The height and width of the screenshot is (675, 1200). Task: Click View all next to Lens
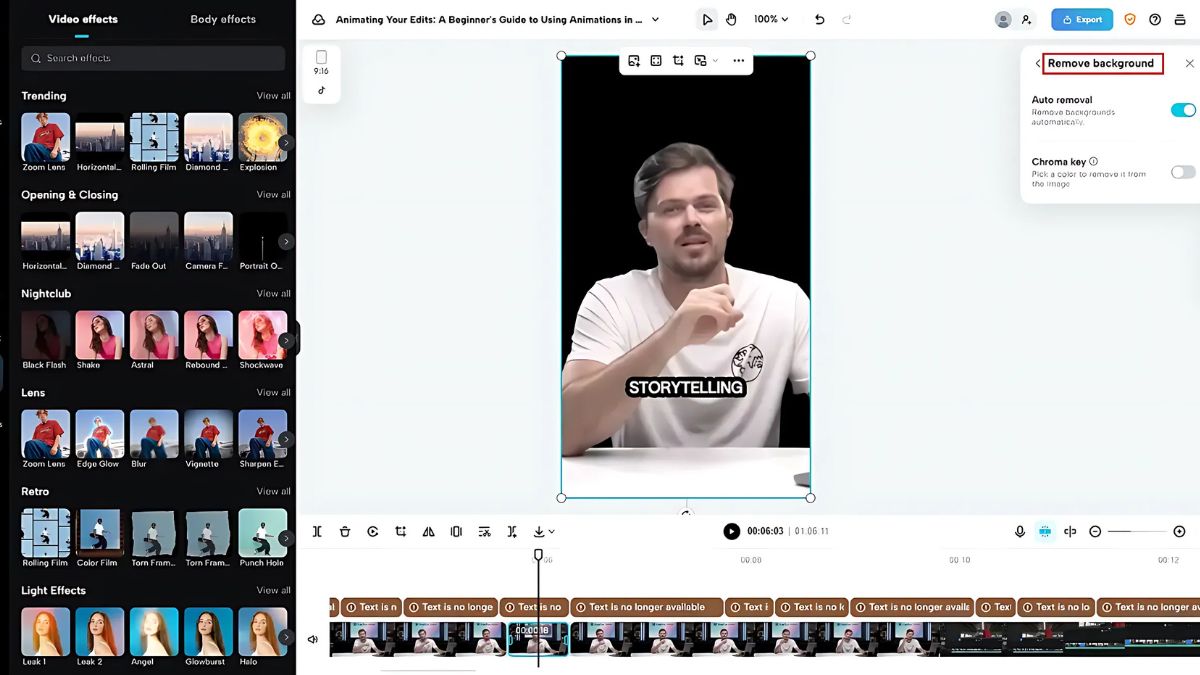click(x=274, y=392)
